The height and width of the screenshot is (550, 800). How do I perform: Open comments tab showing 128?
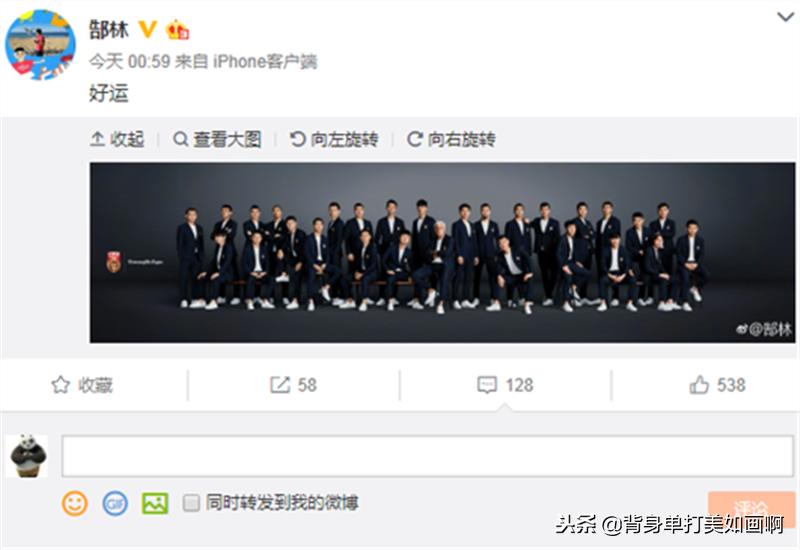[x=505, y=385]
